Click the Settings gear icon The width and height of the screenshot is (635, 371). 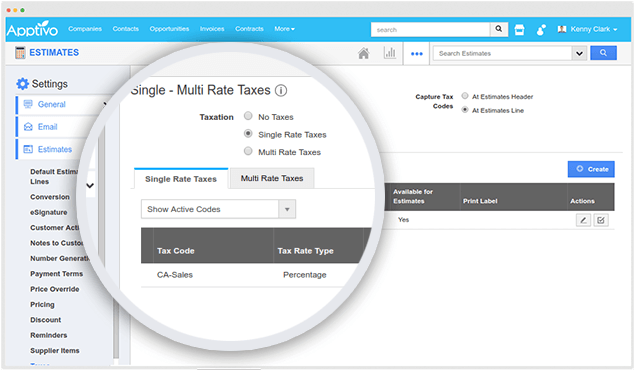tap(22, 84)
